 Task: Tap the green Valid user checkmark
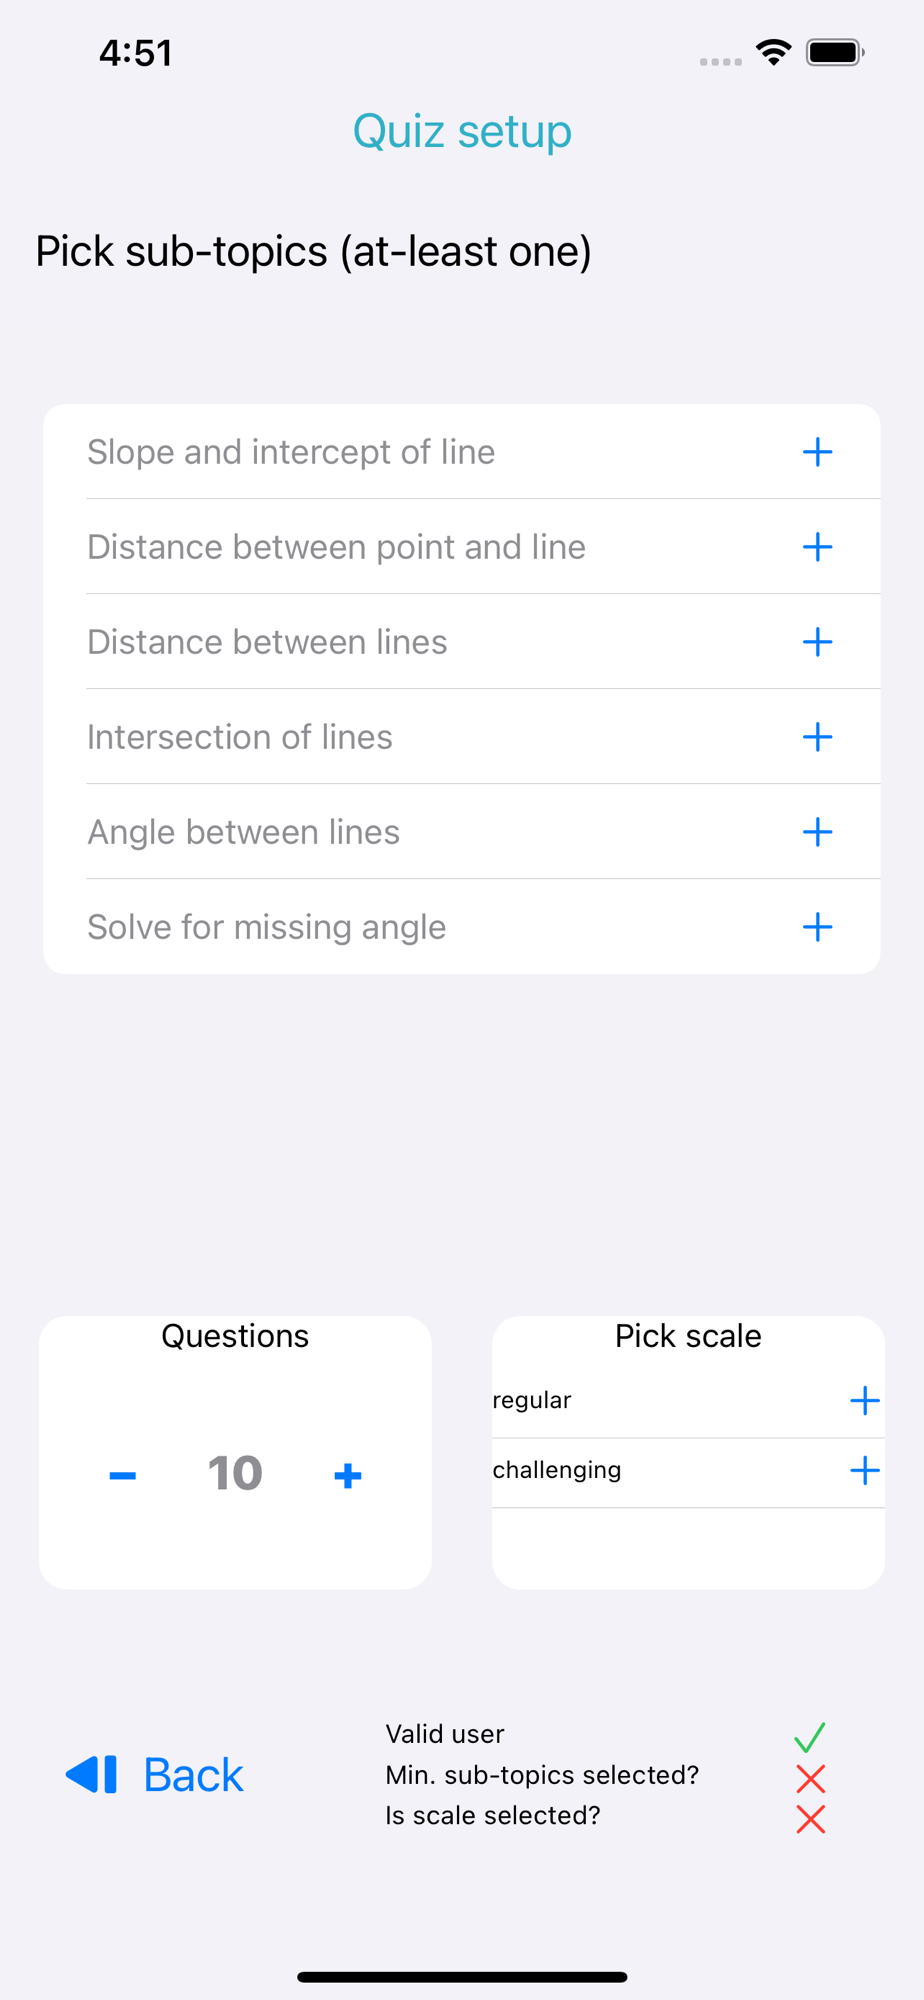810,1737
